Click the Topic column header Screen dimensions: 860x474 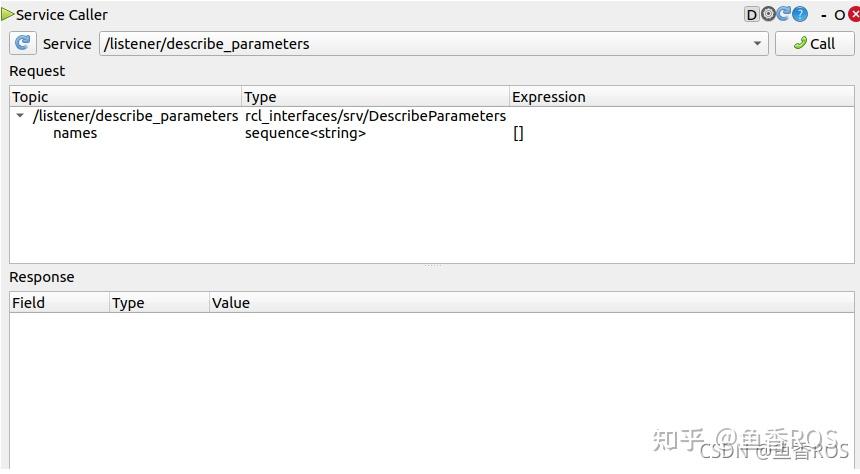[30, 97]
